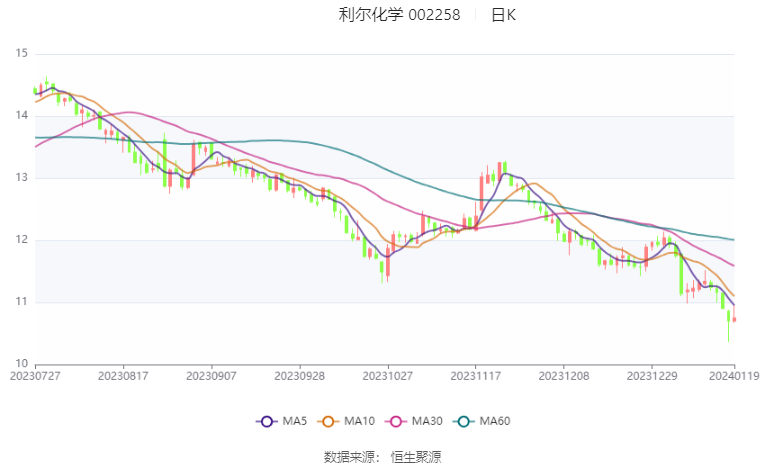Toggle the MA5 purple legend marker
Viewport: 765px width, 465px height.
pos(266,421)
